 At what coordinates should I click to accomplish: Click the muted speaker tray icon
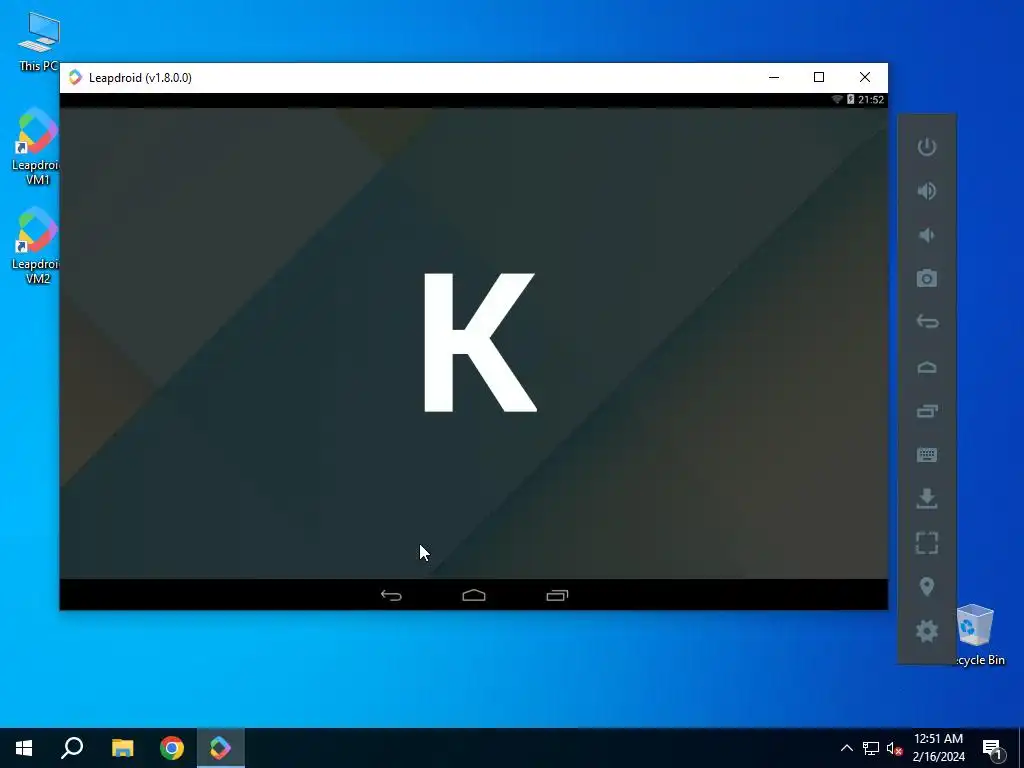click(894, 748)
